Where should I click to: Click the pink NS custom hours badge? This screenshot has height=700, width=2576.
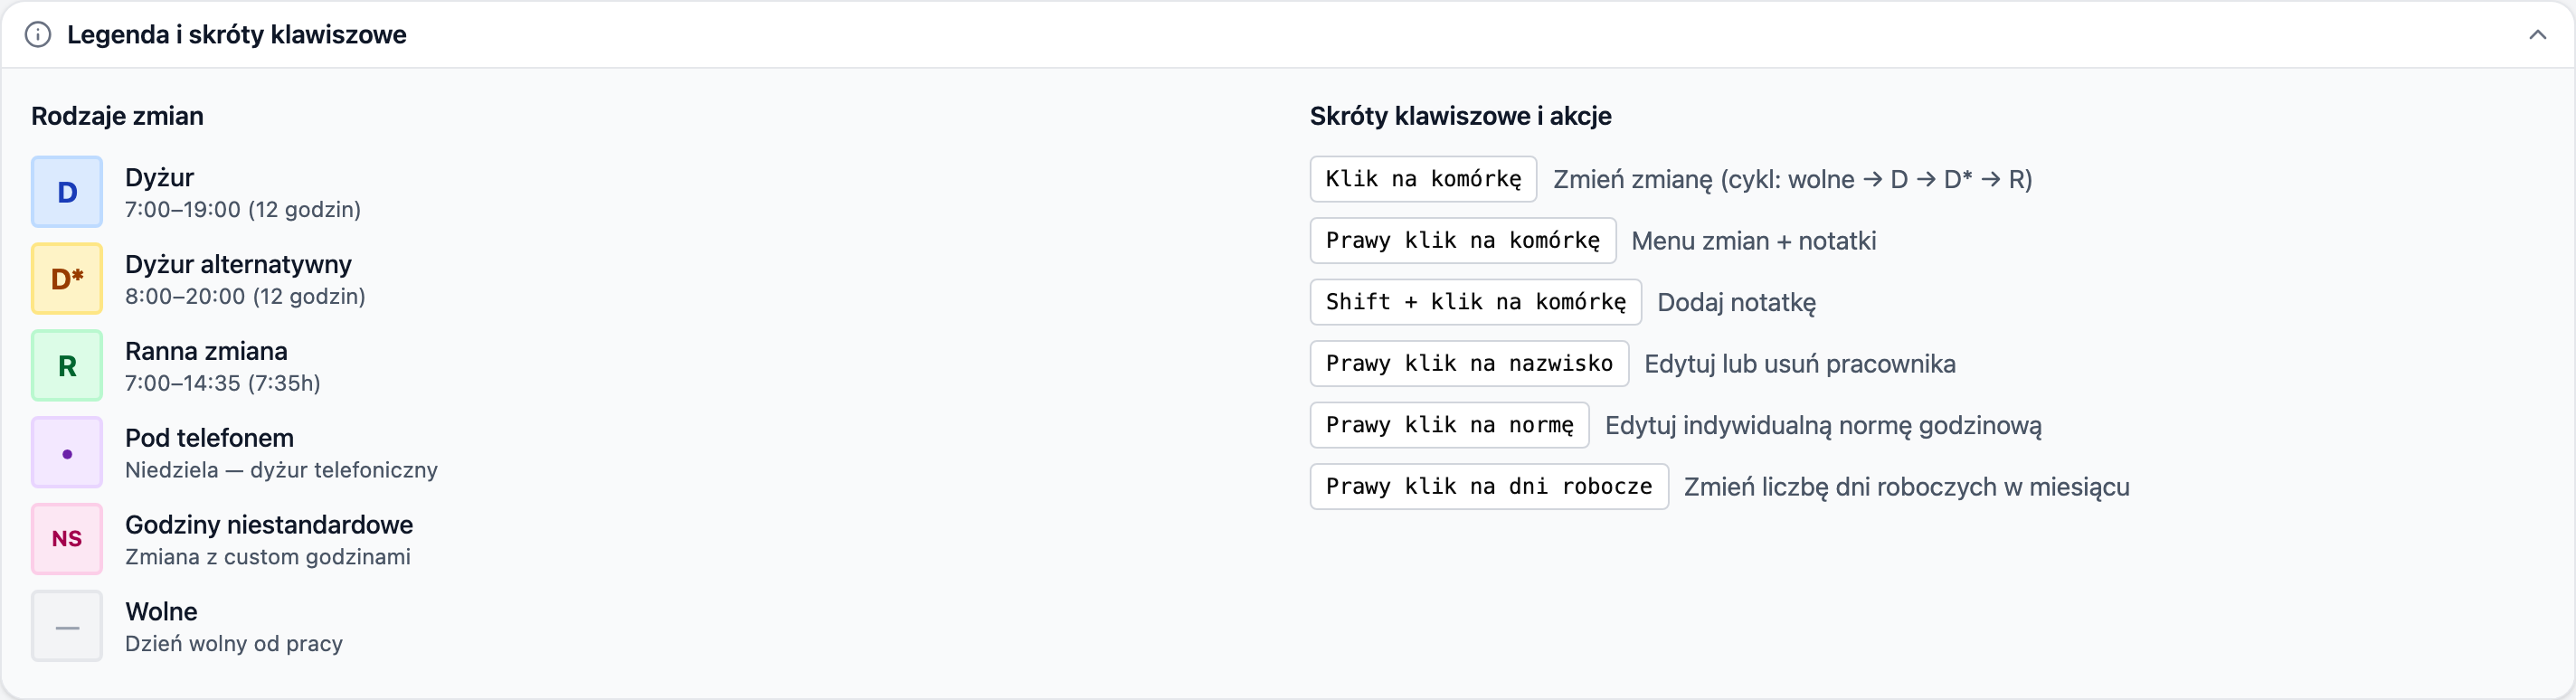[x=67, y=539]
